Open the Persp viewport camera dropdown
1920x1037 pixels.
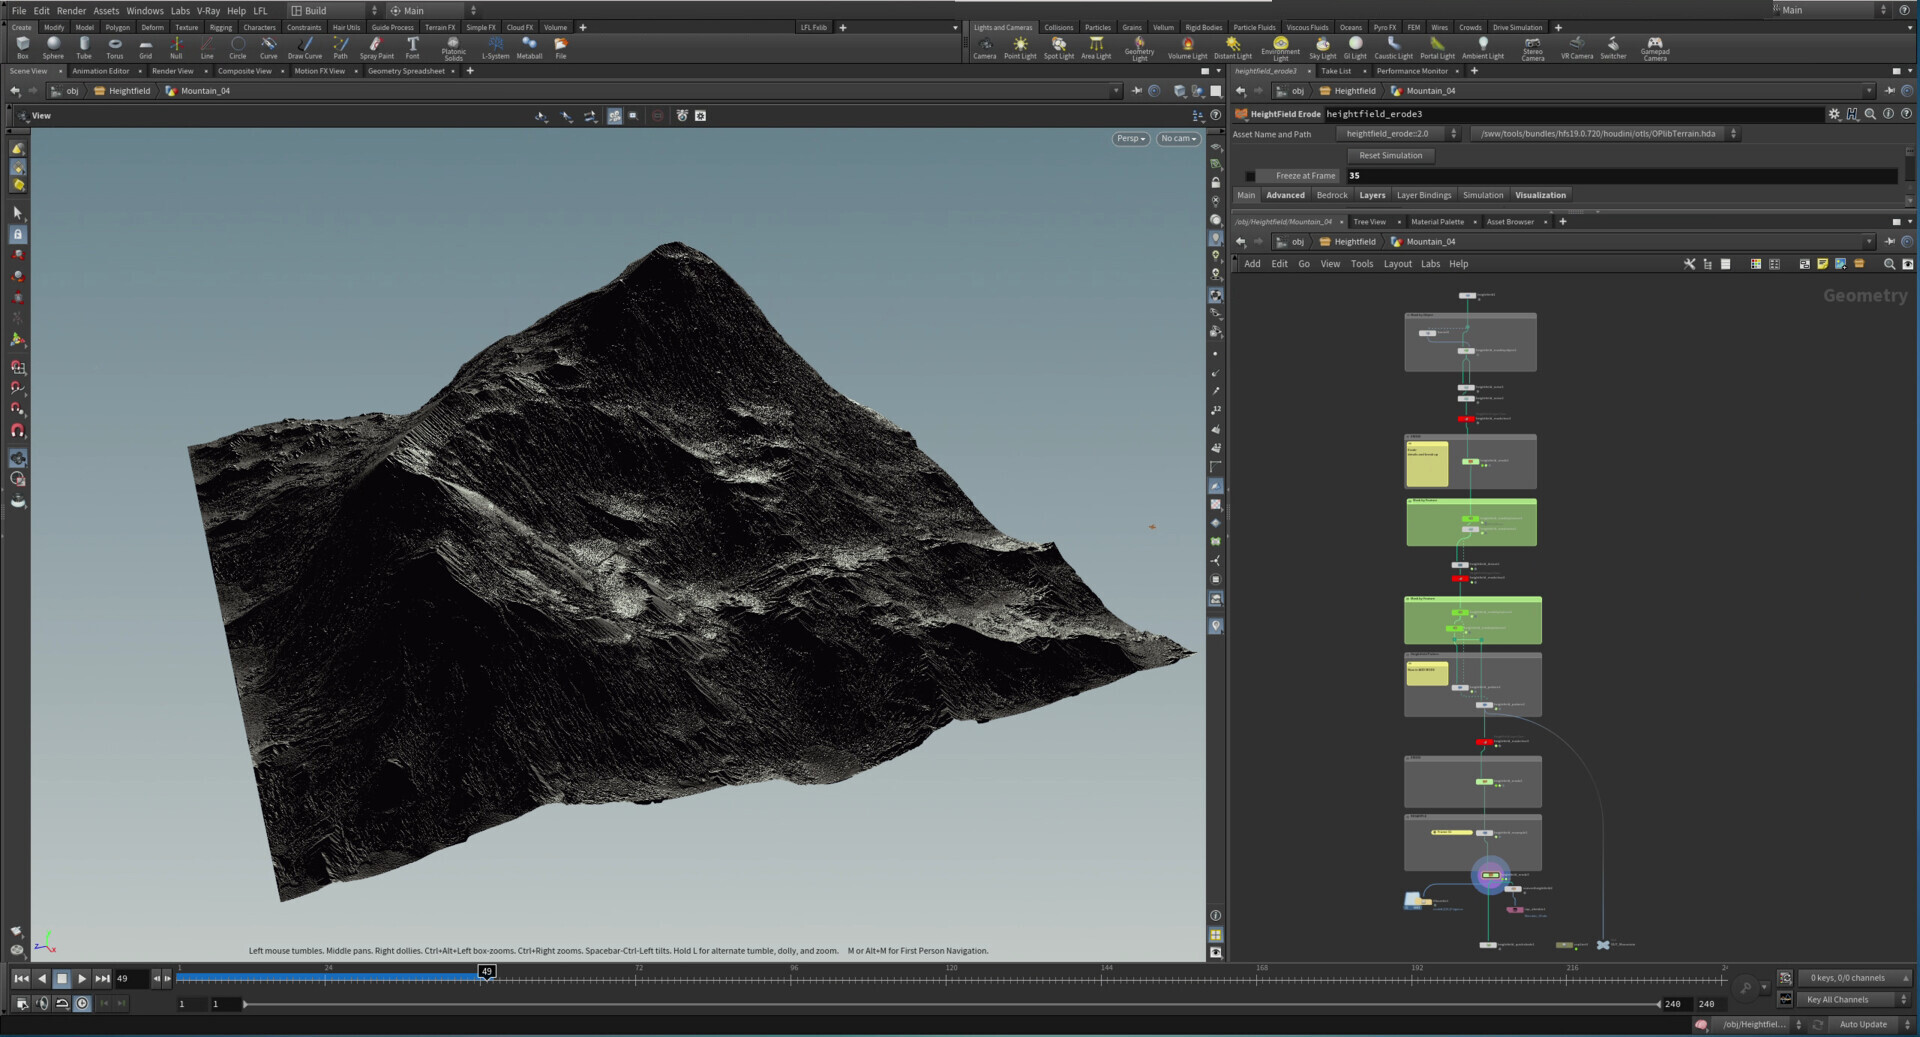tap(1130, 138)
